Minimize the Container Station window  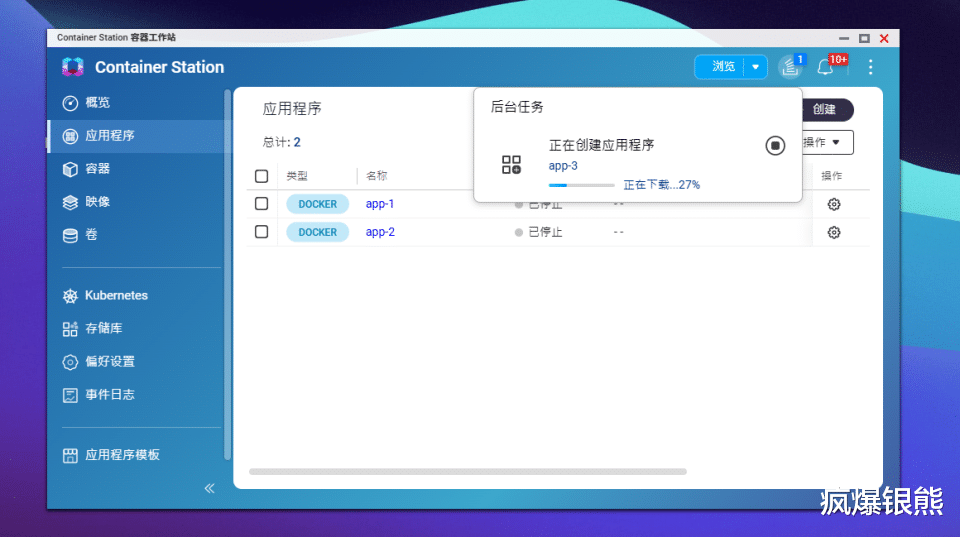click(844, 39)
